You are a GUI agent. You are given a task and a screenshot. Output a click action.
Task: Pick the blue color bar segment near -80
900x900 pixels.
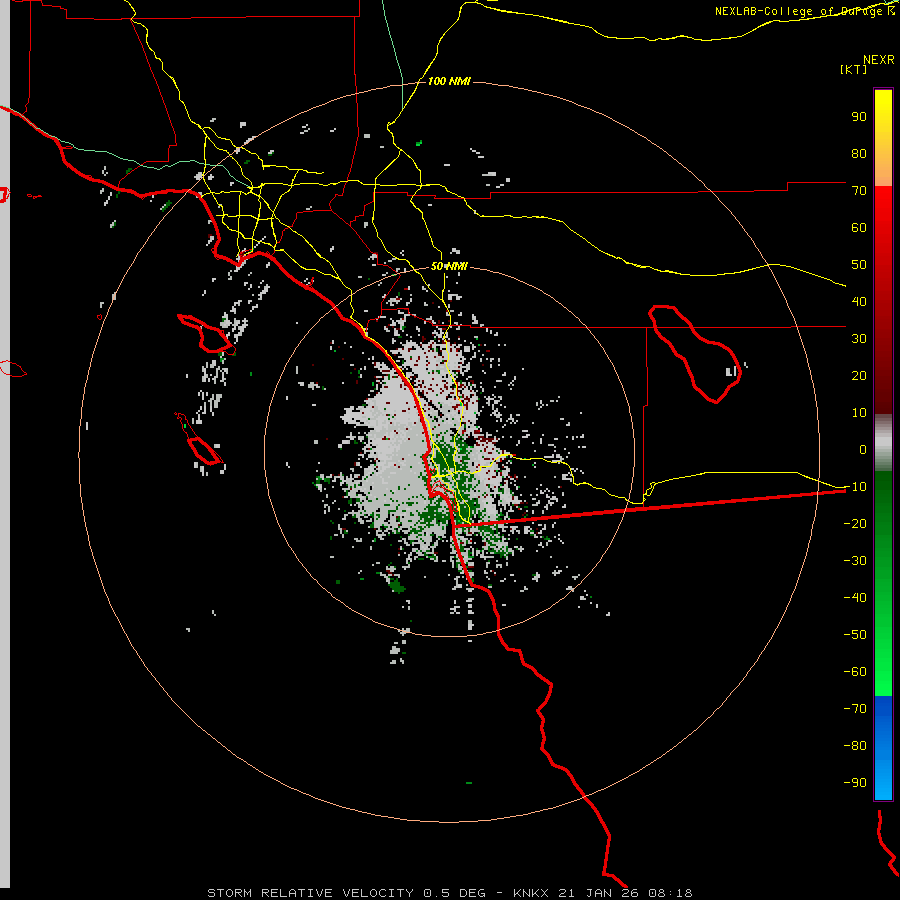883,746
